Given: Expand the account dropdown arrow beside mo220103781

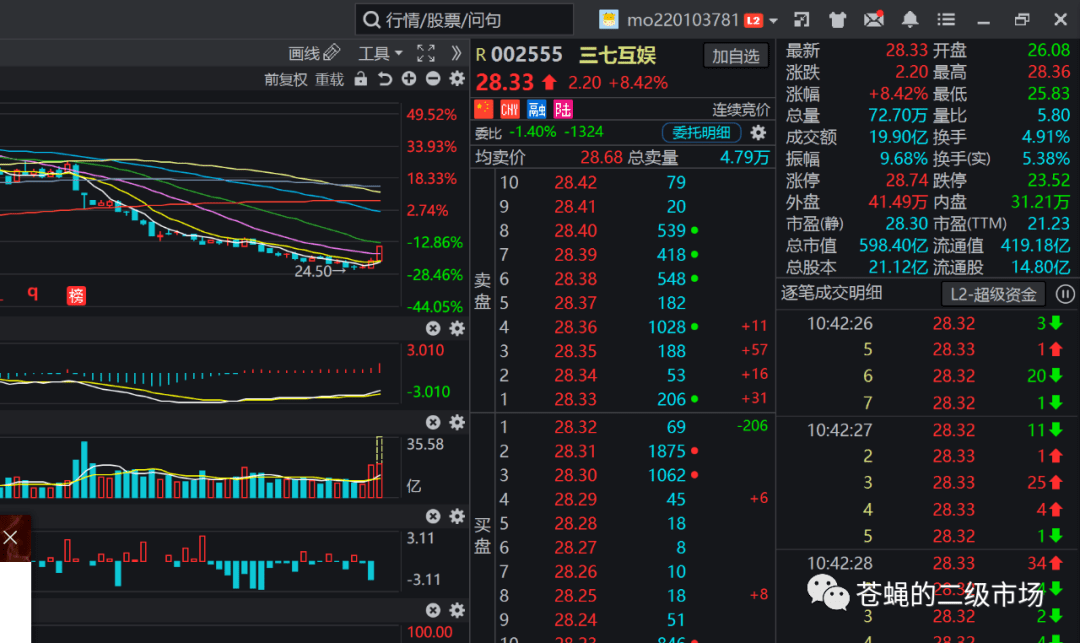Looking at the screenshot, I should 773,21.
